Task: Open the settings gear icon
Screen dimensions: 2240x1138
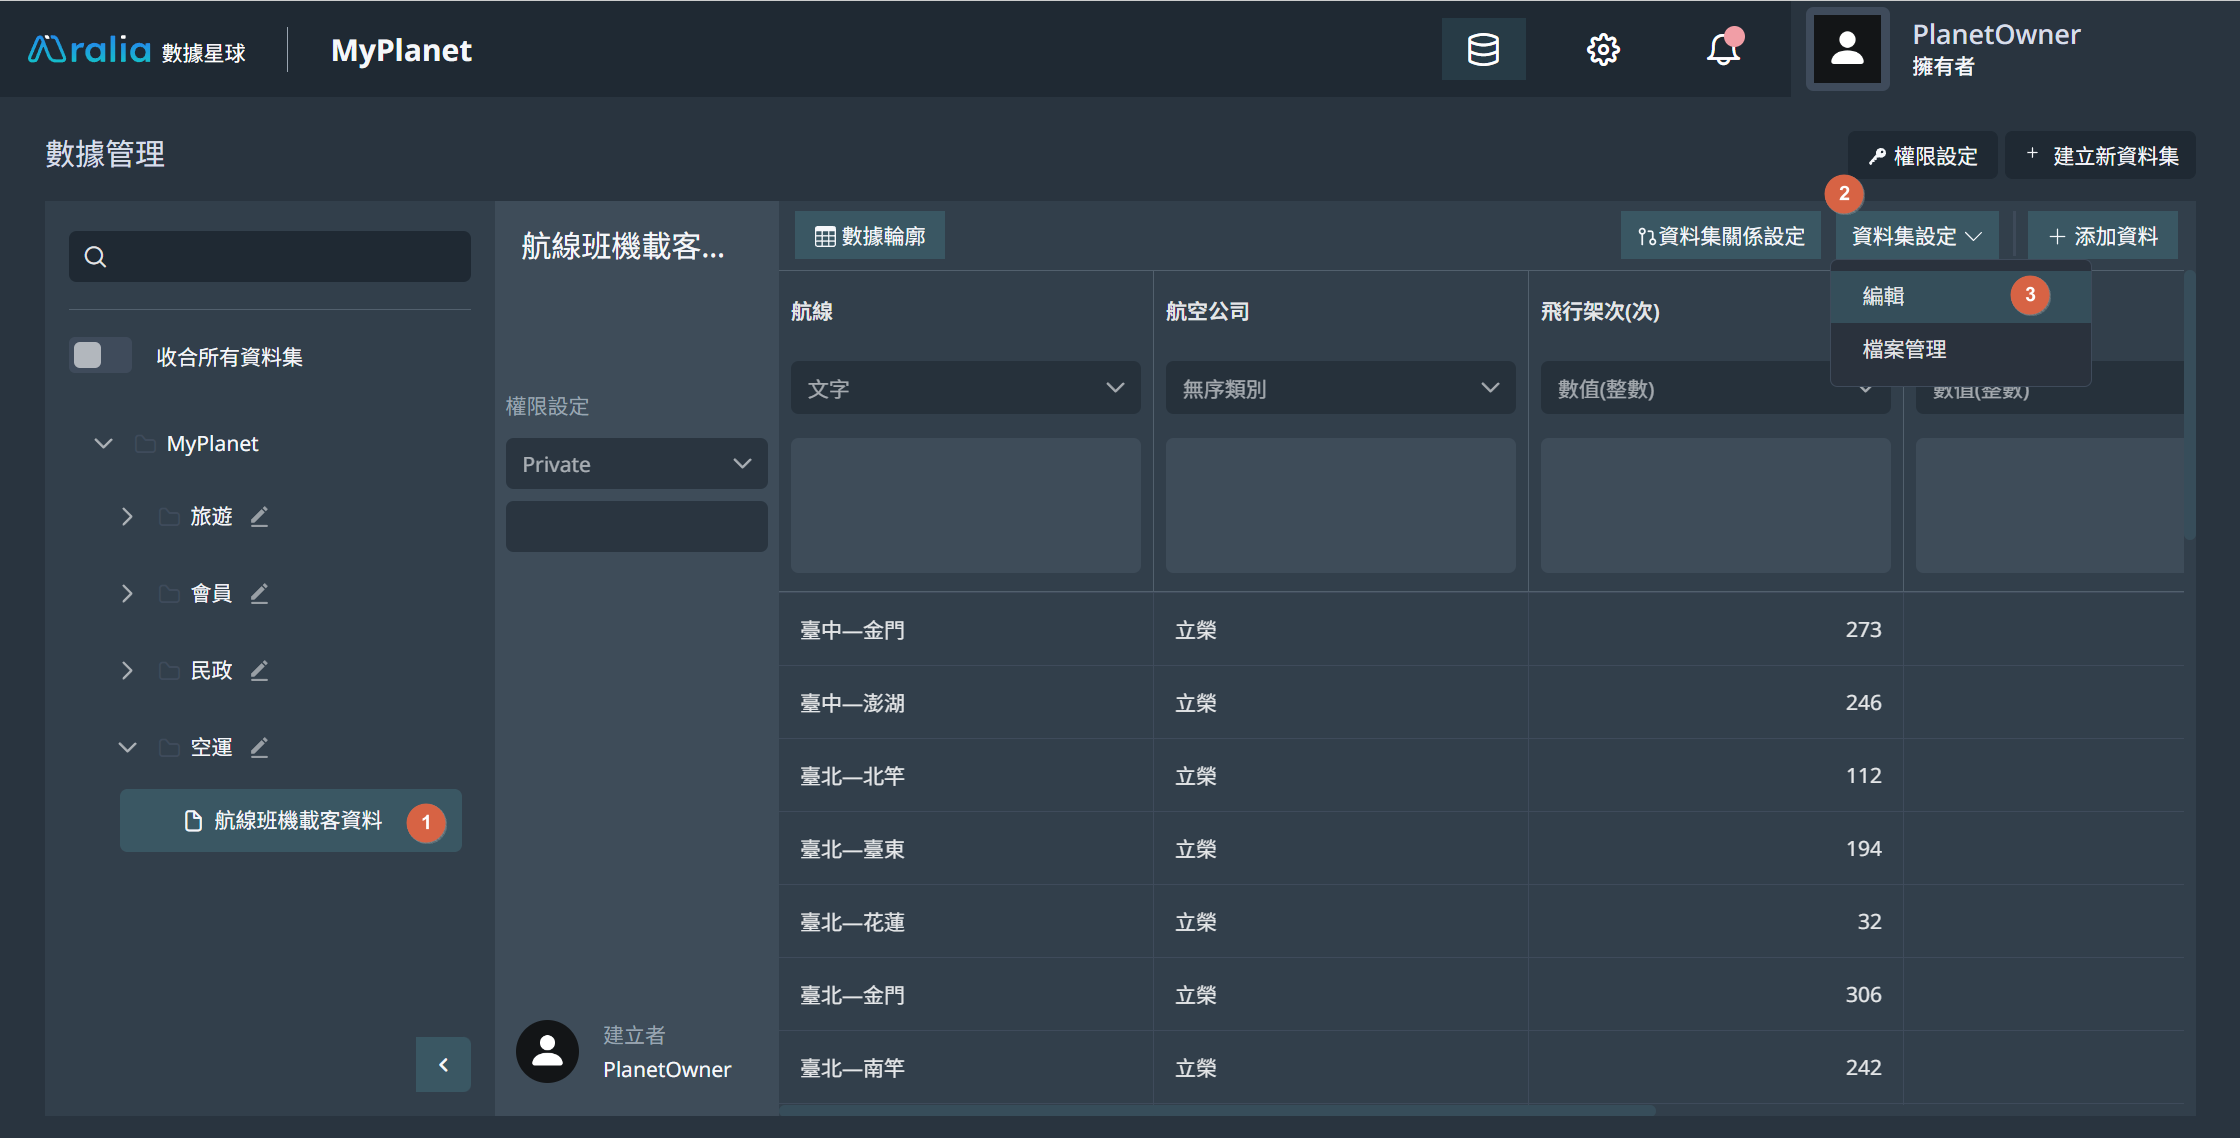Action: (1603, 49)
